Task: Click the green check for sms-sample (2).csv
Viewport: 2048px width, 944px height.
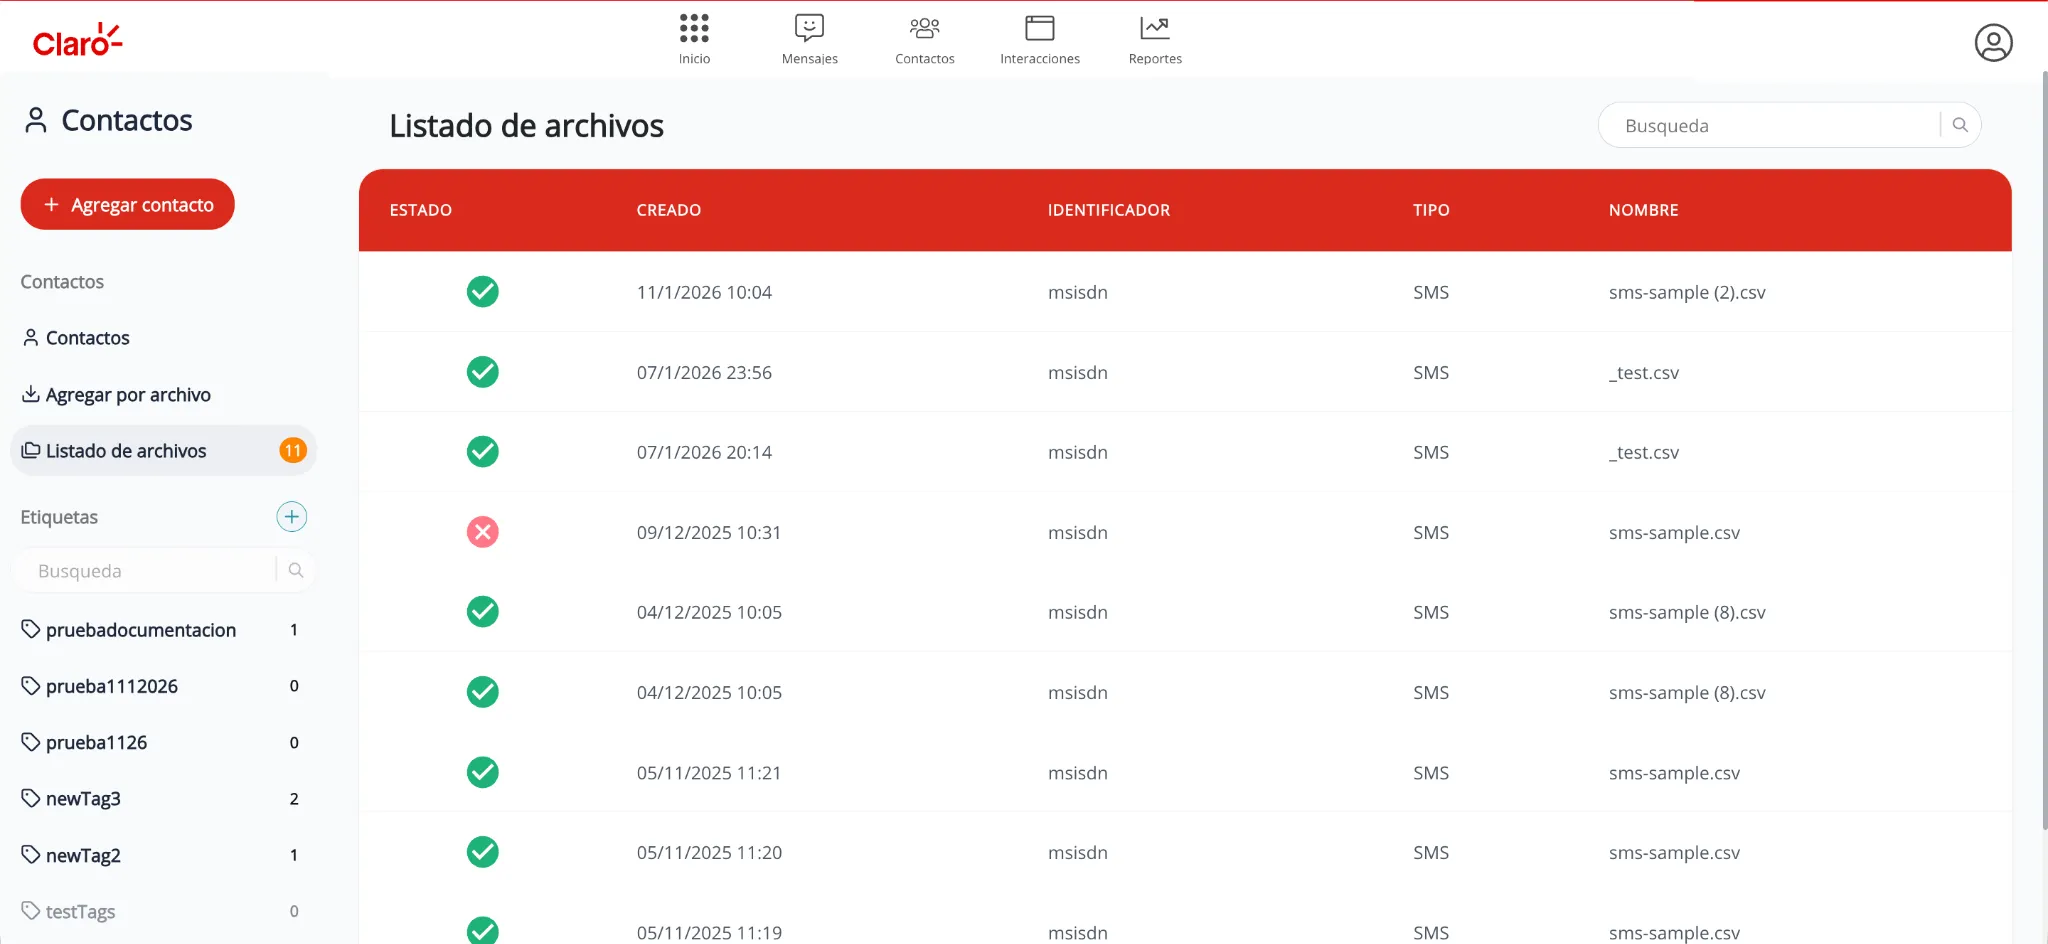Action: pyautogui.click(x=483, y=292)
